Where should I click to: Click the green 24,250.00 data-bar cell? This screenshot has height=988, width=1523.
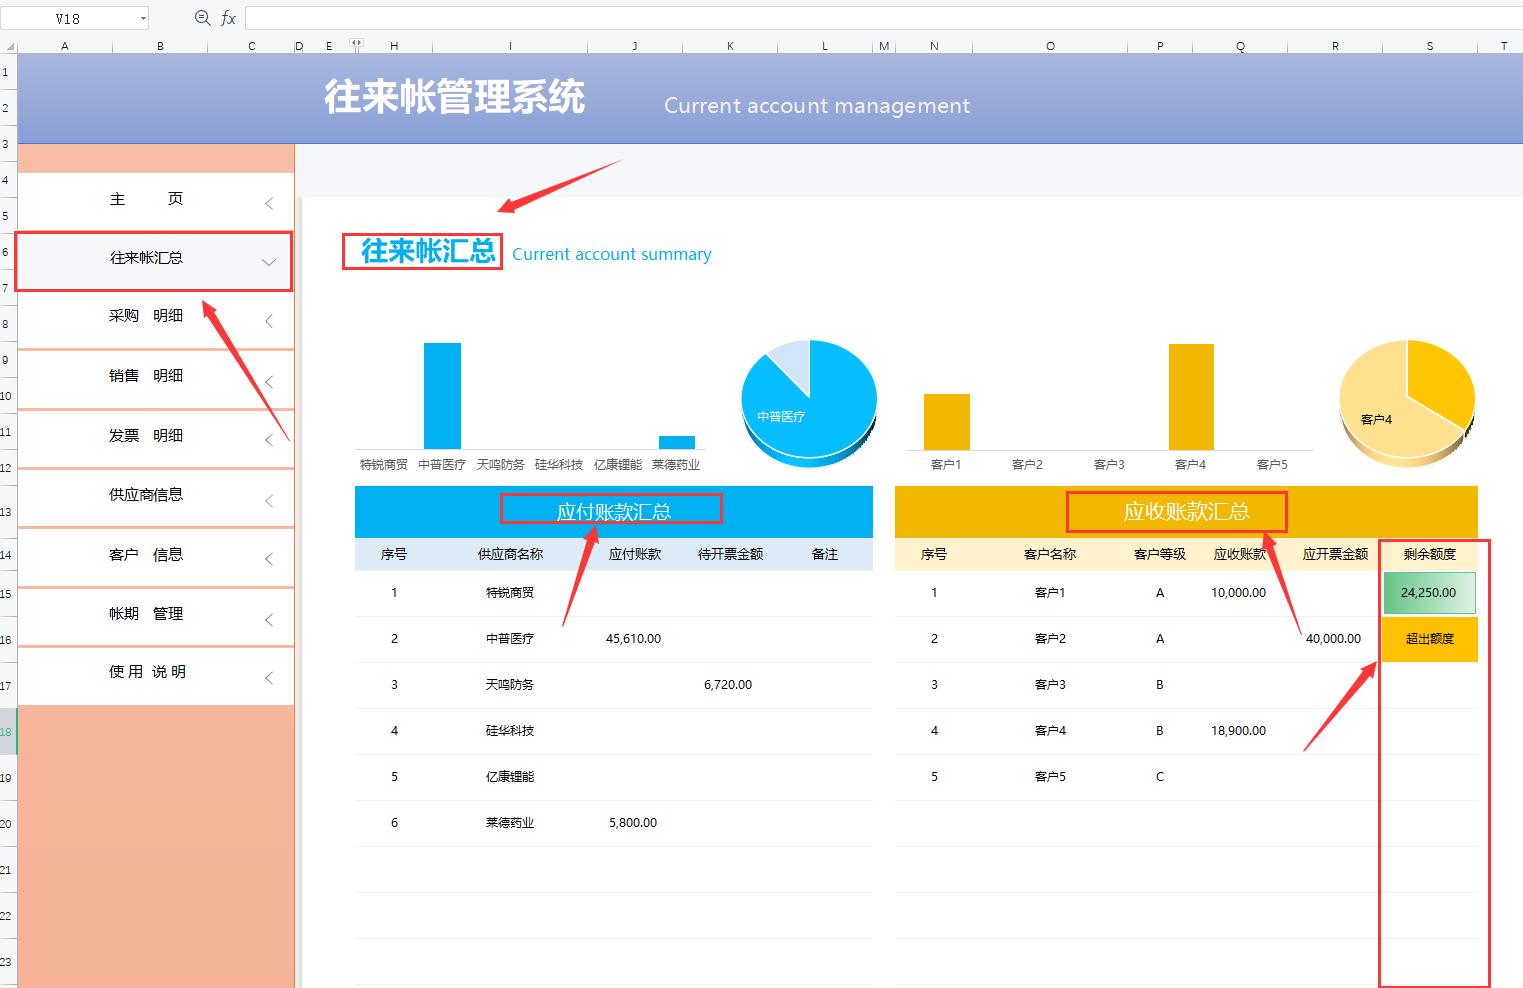click(x=1428, y=592)
